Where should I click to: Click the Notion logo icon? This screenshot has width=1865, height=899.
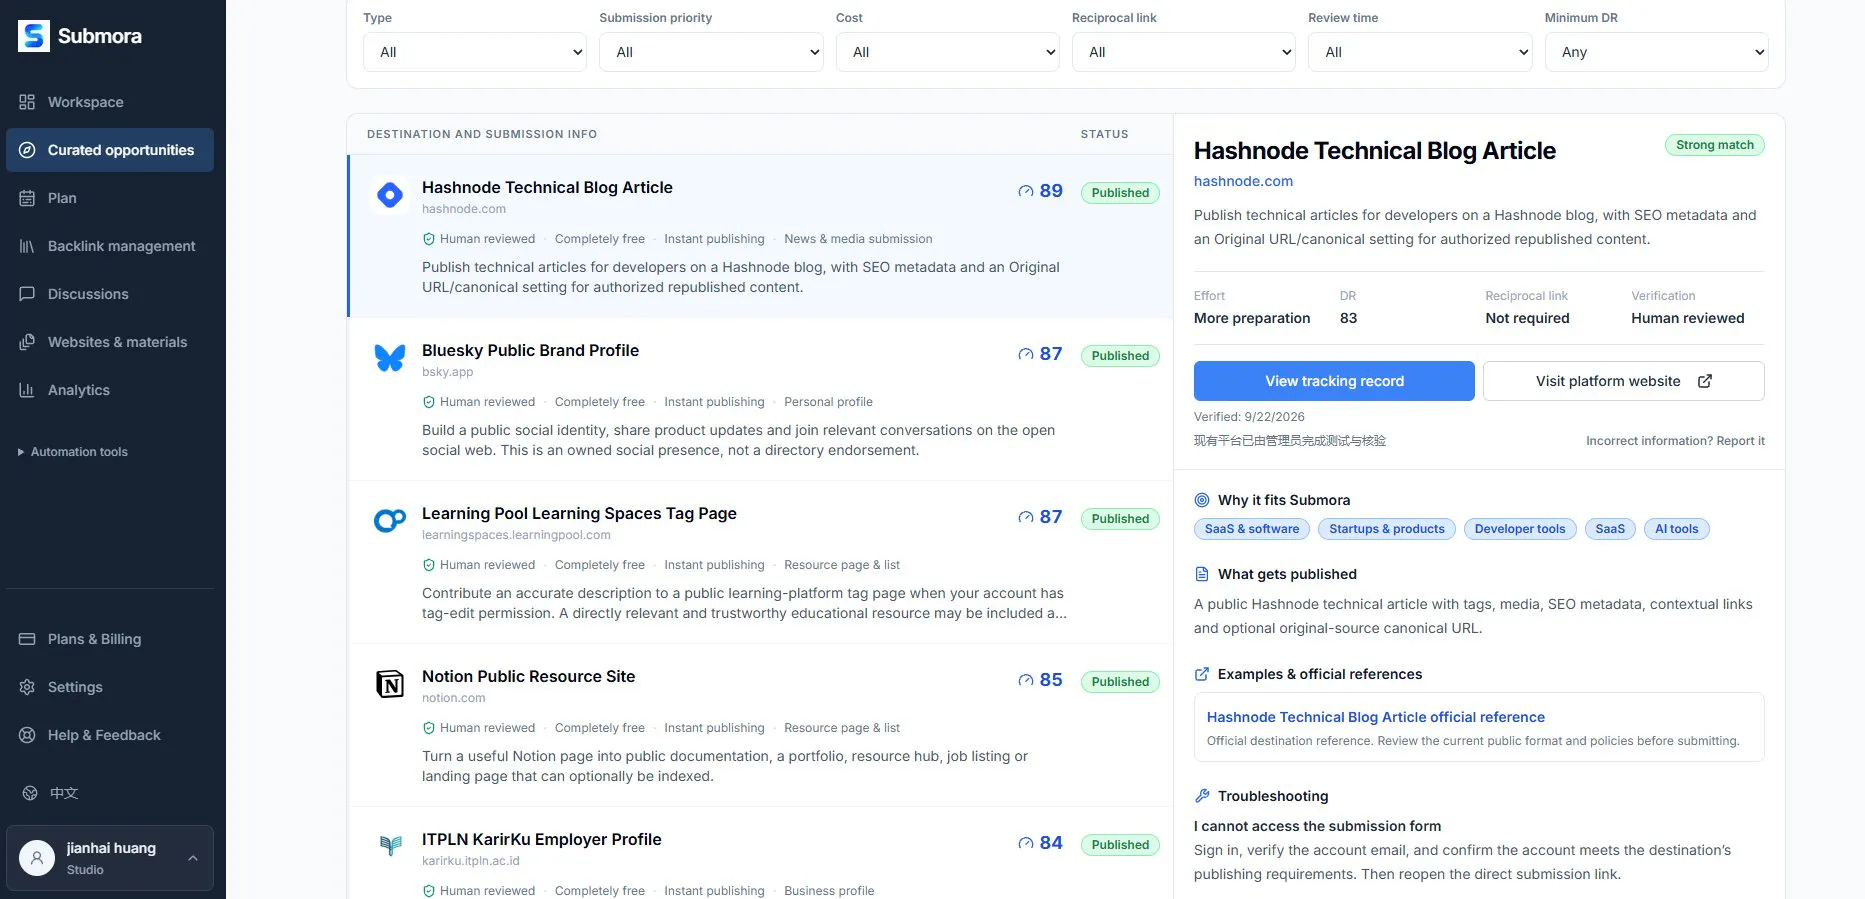(390, 684)
